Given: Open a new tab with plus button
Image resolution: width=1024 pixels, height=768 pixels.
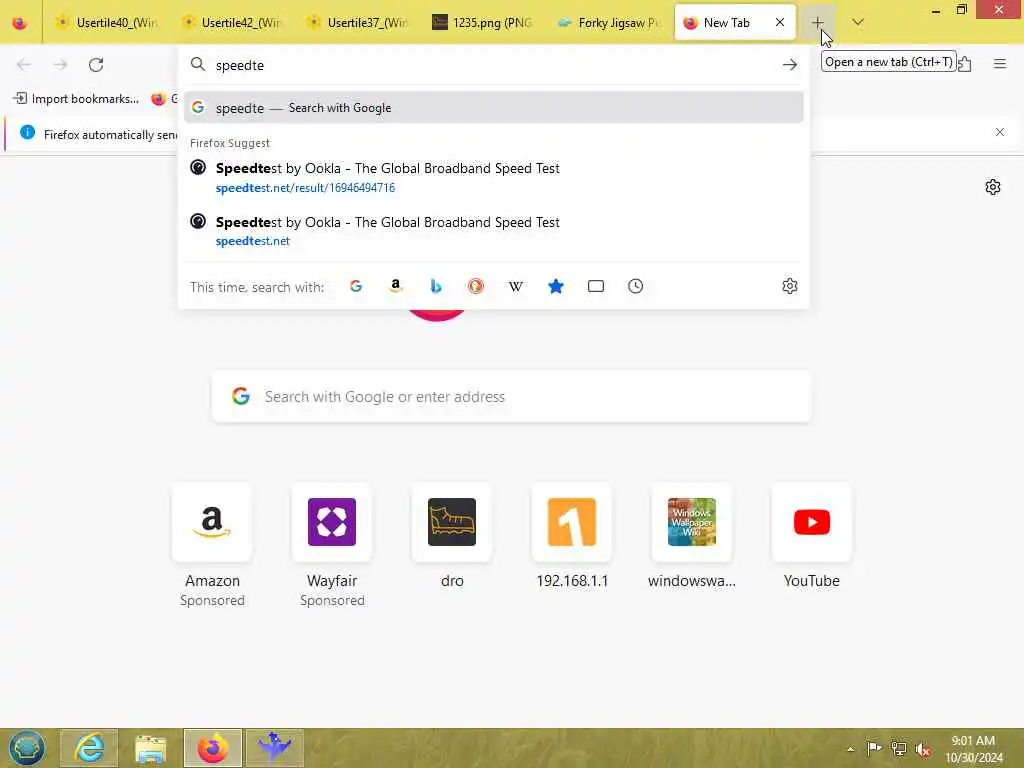Looking at the screenshot, I should pyautogui.click(x=817, y=23).
